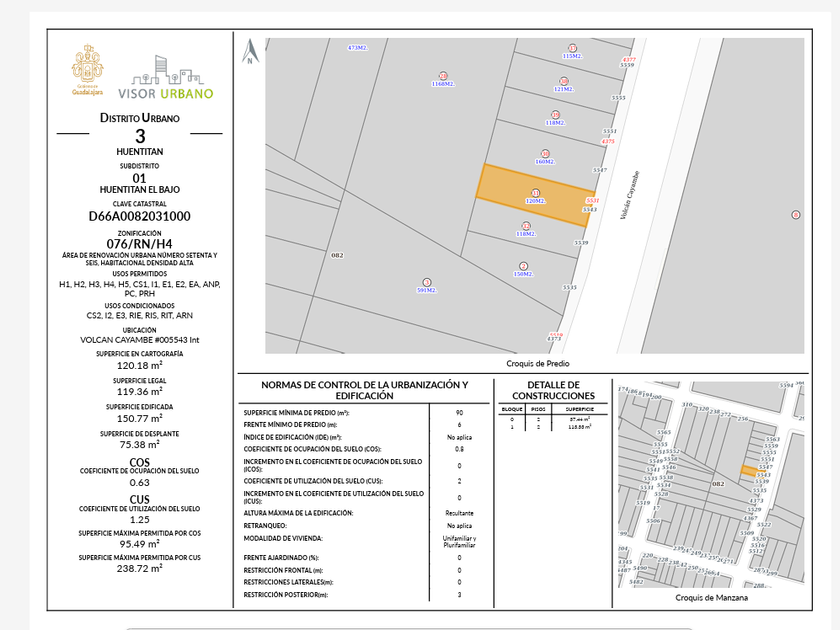
Task: Select lot marker 32 on the map
Action: (x=526, y=226)
